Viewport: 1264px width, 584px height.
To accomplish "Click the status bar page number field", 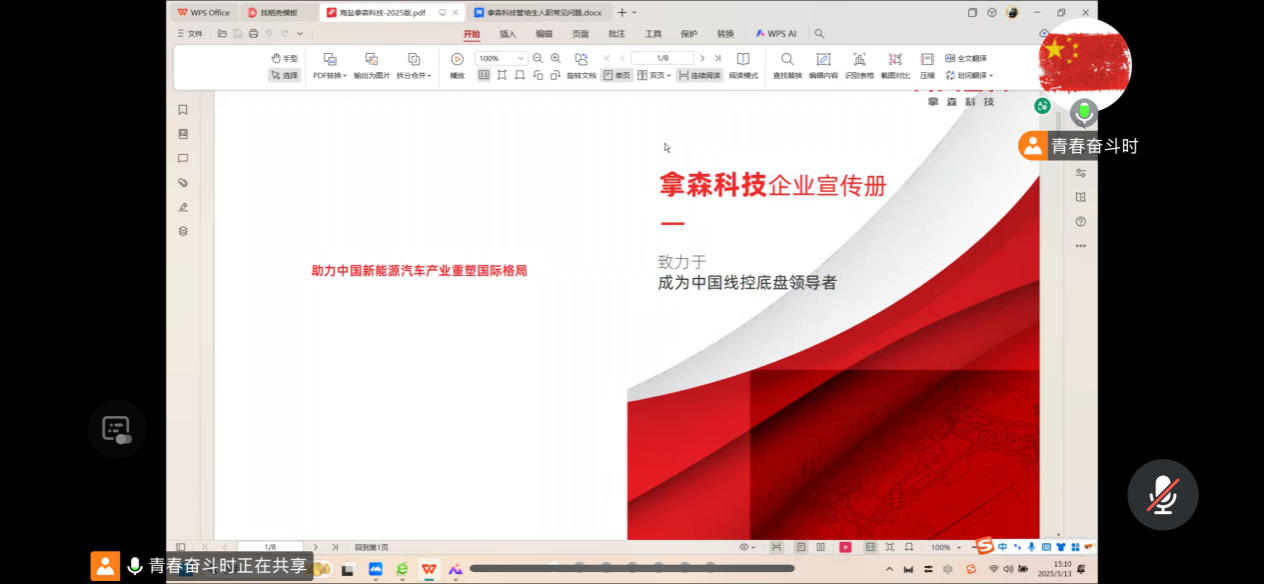I will pos(270,547).
